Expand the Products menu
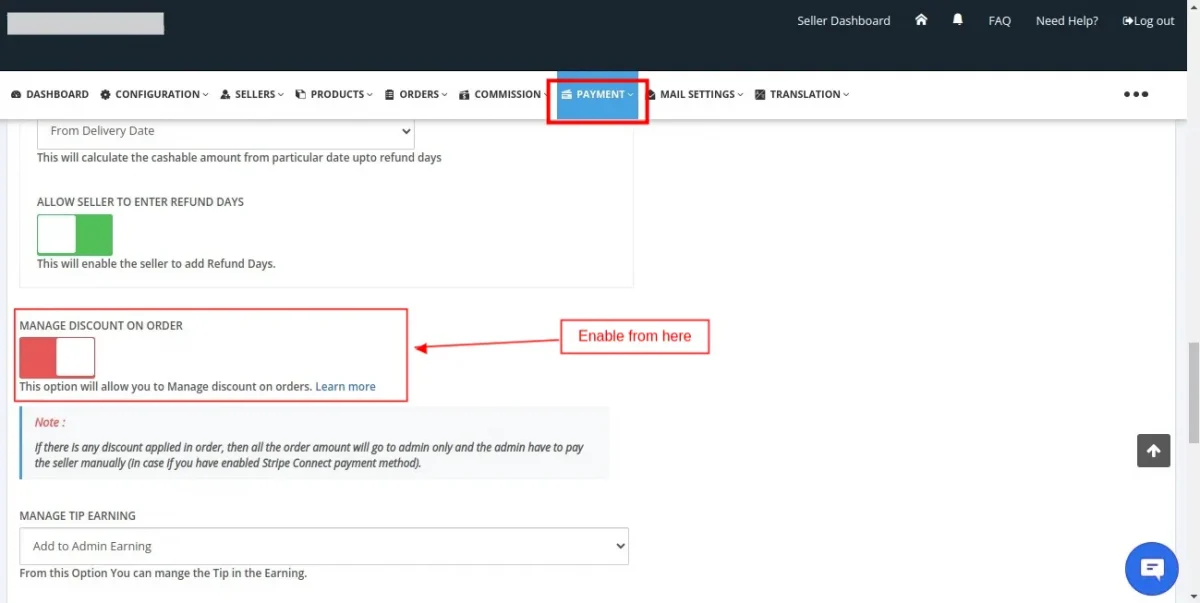Viewport: 1200px width, 603px height. point(334,94)
